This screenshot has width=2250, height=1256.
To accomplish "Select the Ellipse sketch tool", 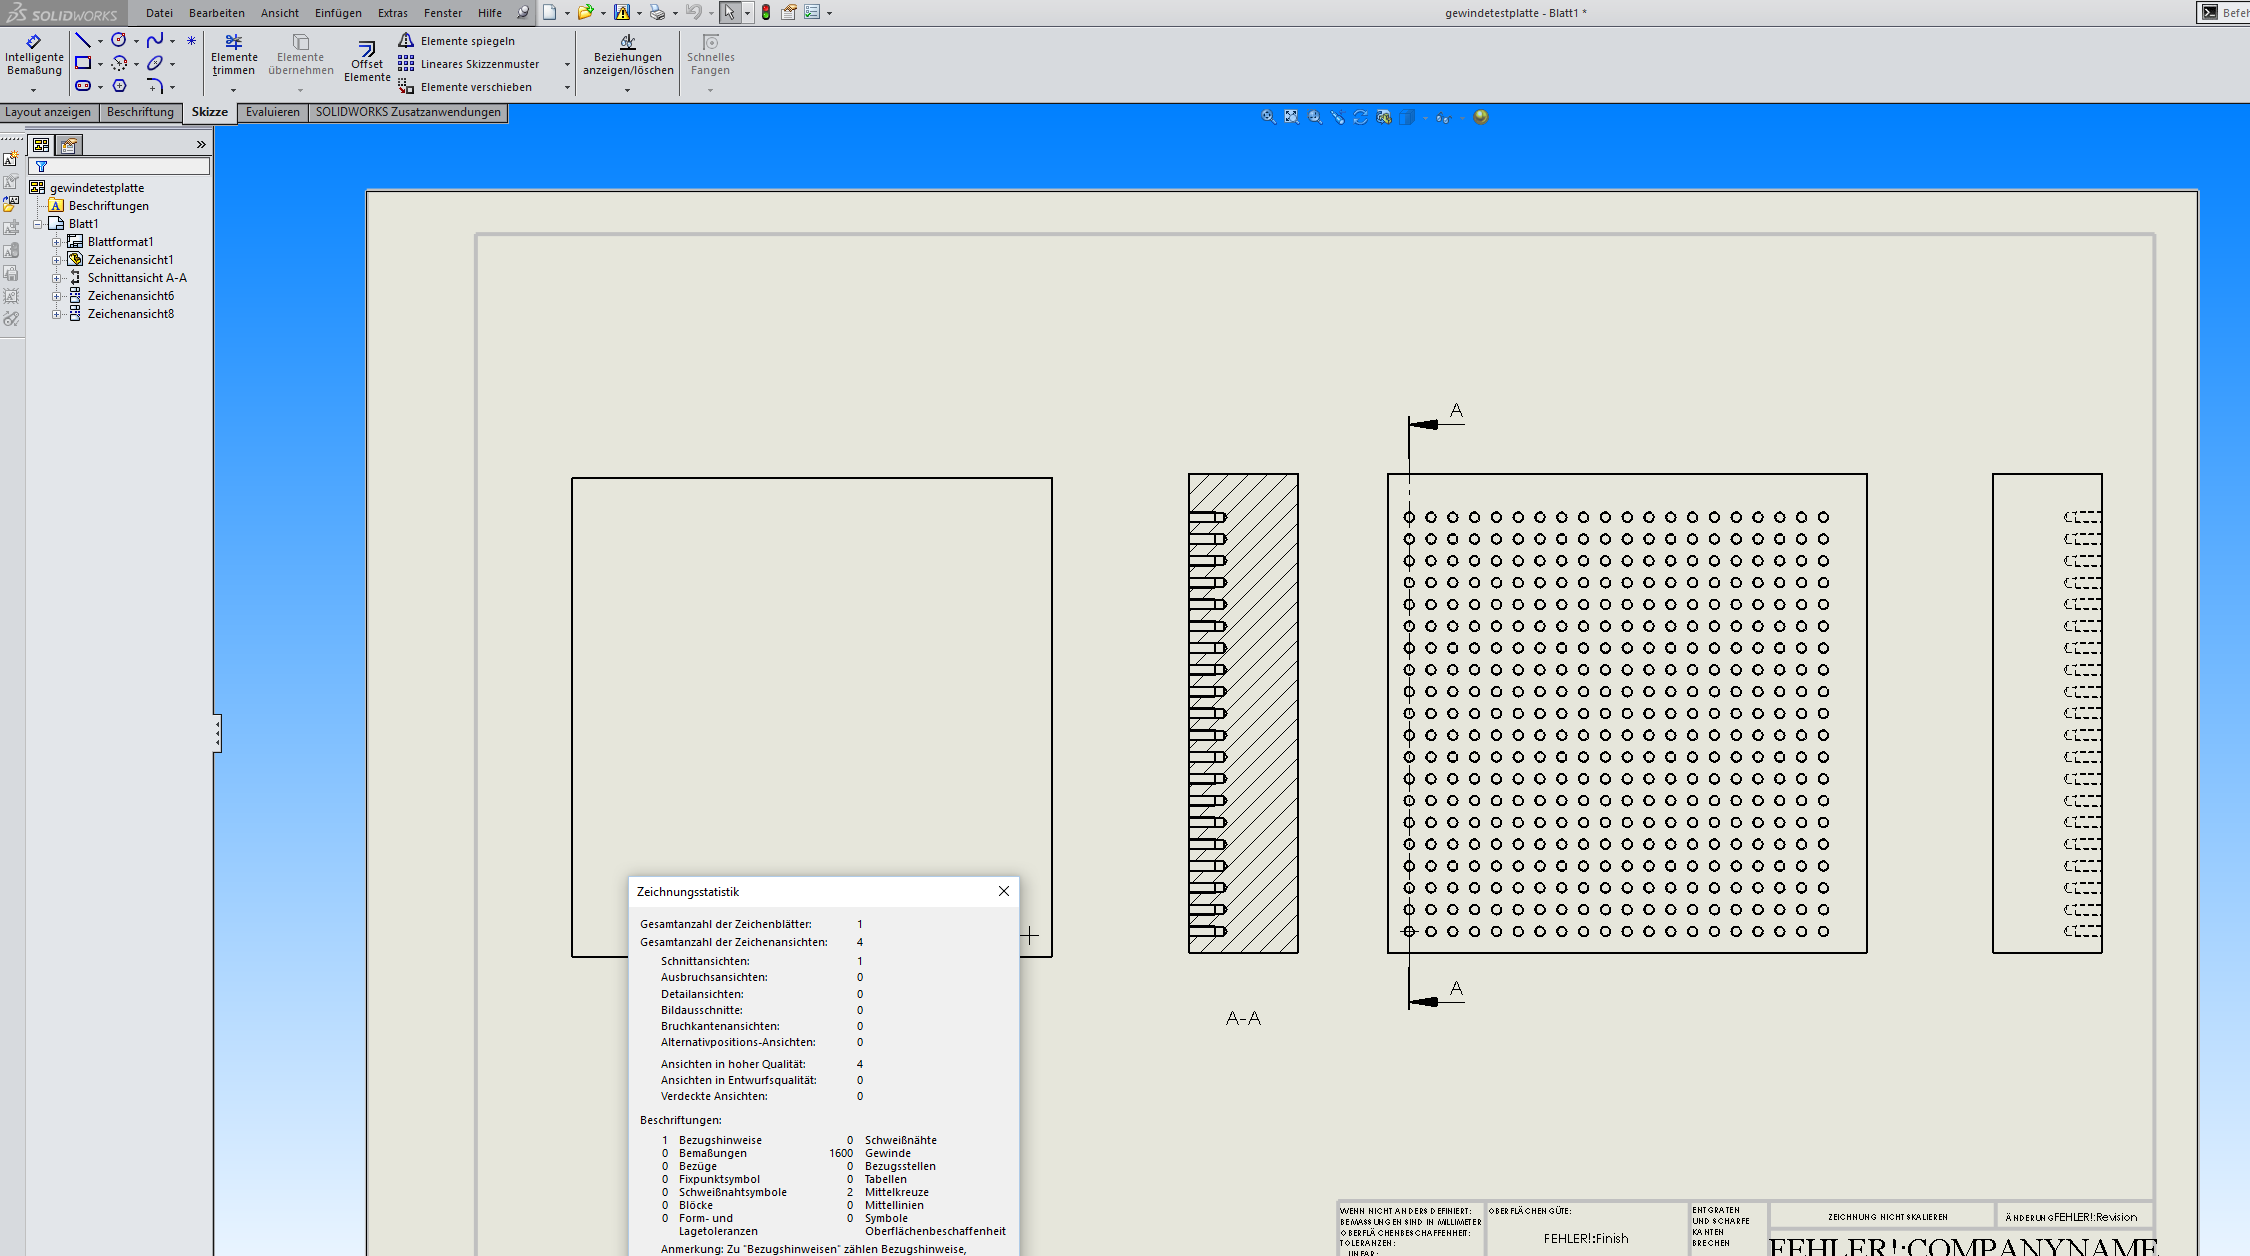I will pos(155,63).
